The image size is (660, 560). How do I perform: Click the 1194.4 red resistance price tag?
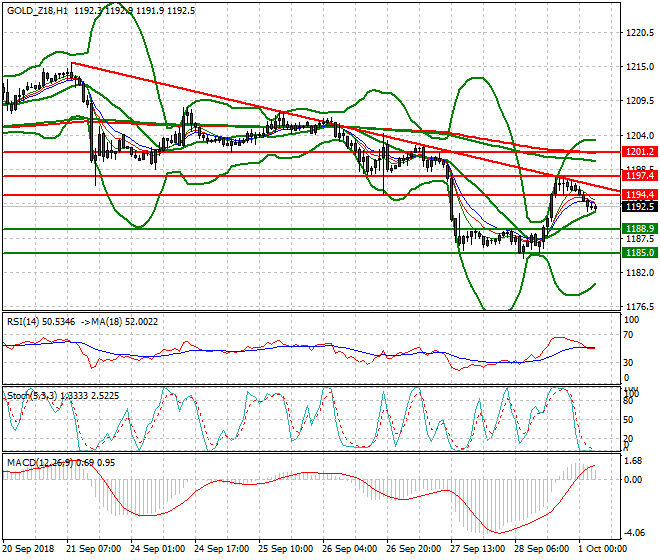638,194
